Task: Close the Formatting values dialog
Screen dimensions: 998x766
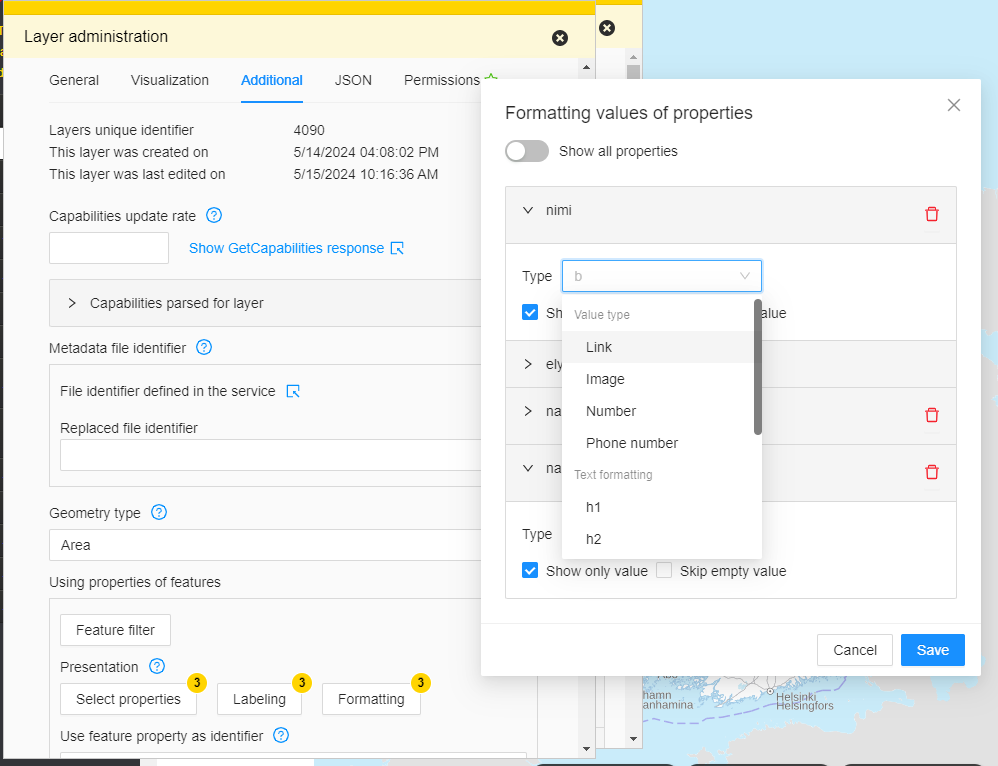Action: pos(954,105)
